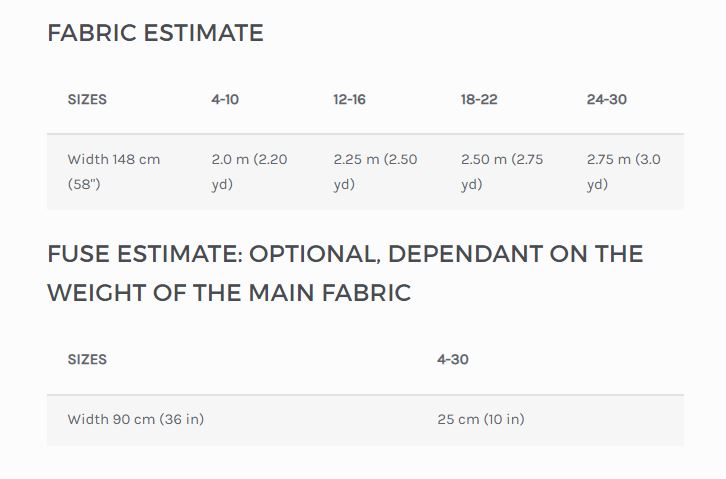The image size is (726, 479).
Task: Click the FUSE ESTIMATE heading text
Action: 345,273
